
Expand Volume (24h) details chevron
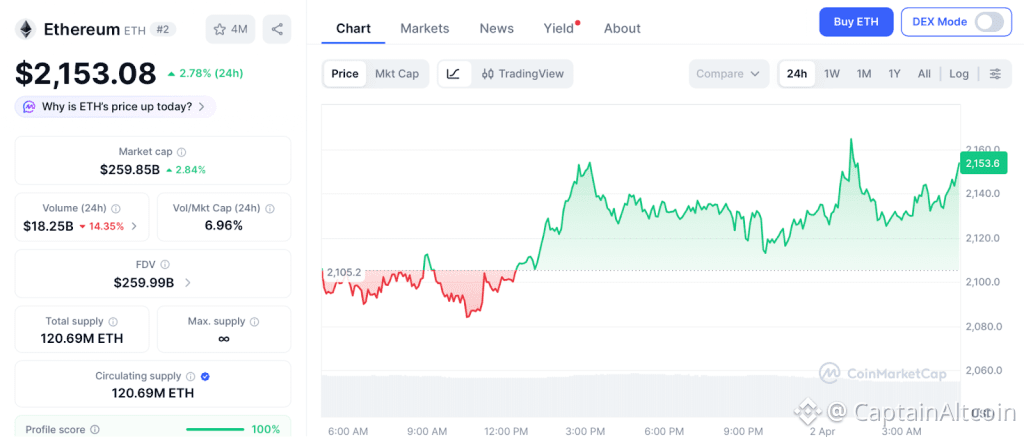coord(135,226)
